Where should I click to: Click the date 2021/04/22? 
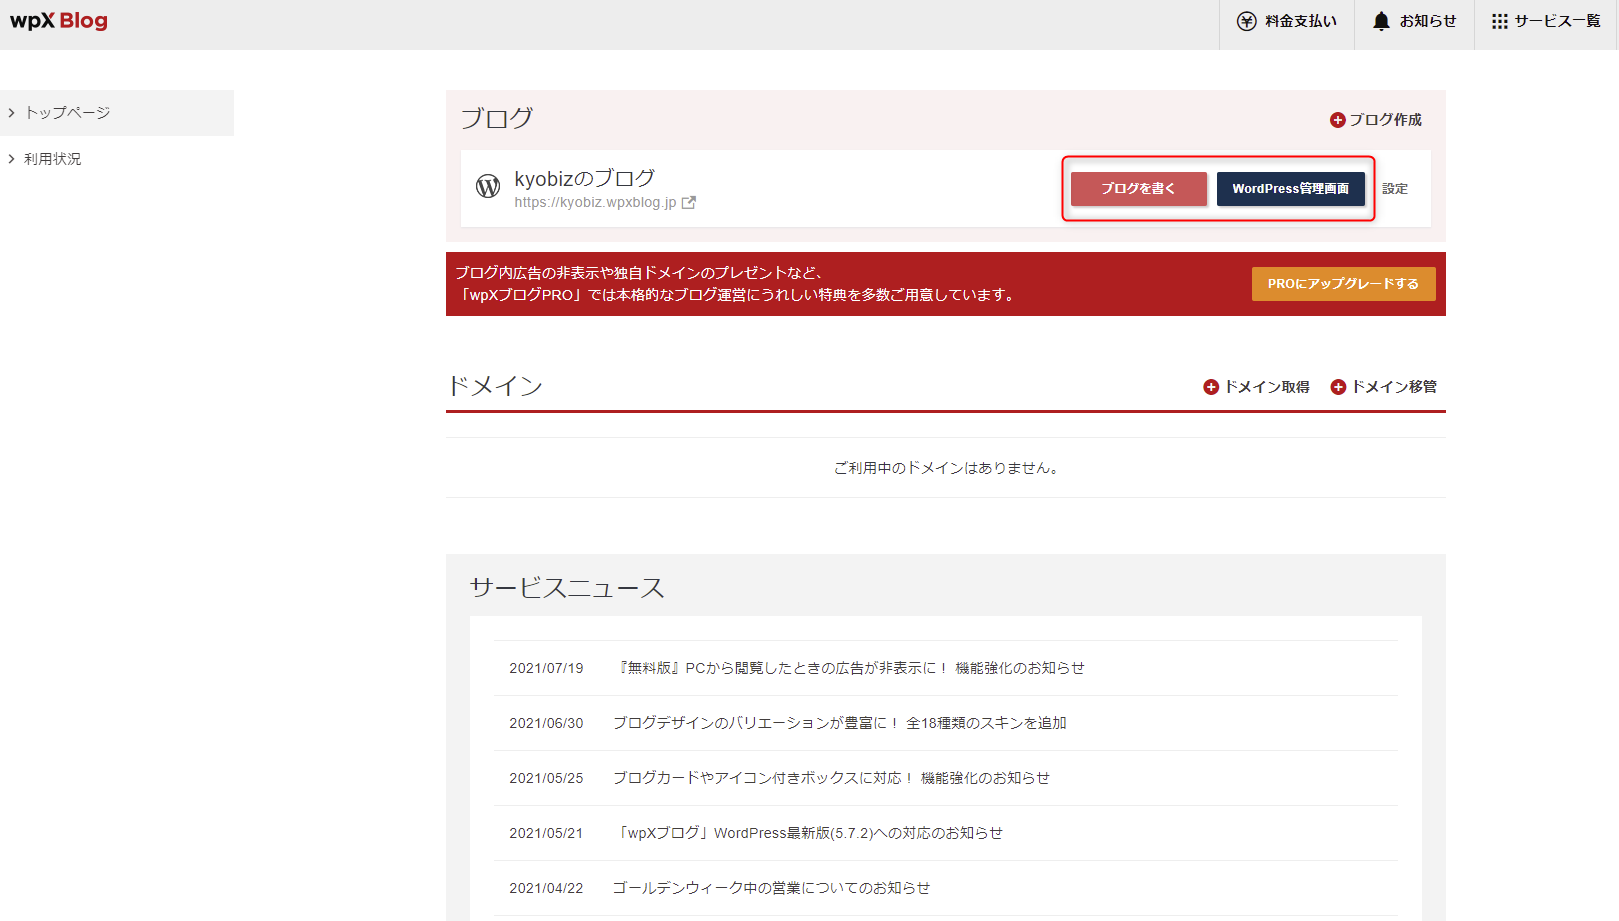pyautogui.click(x=546, y=888)
